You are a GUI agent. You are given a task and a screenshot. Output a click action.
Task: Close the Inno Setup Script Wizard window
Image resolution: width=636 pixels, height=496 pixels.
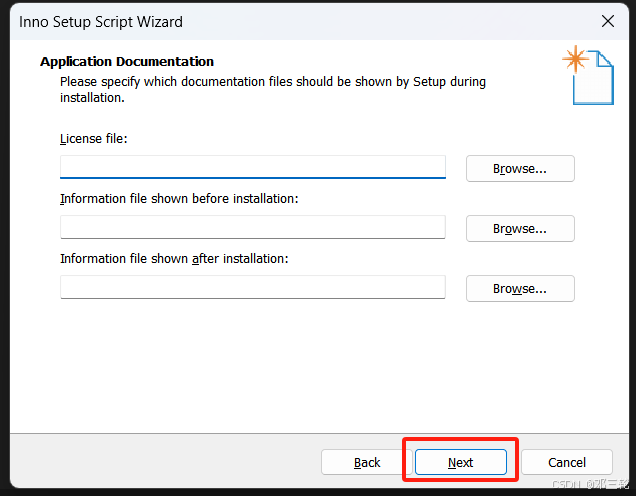[x=608, y=21]
